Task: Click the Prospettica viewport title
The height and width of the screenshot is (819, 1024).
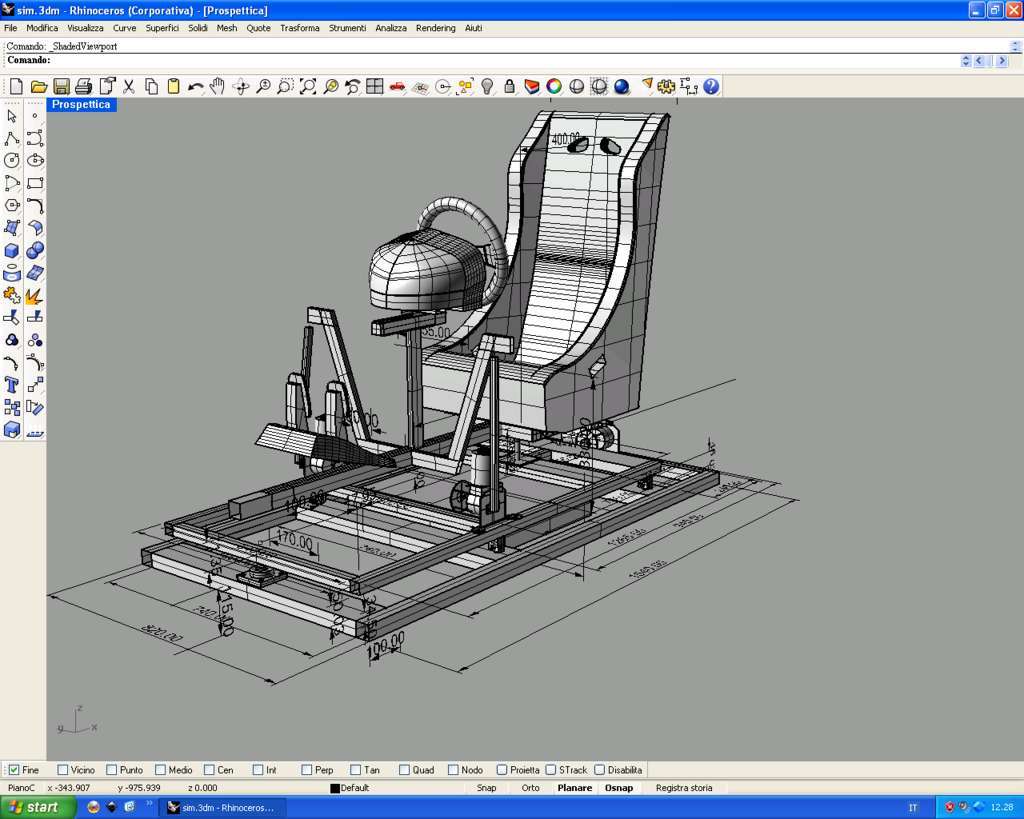Action: point(81,104)
